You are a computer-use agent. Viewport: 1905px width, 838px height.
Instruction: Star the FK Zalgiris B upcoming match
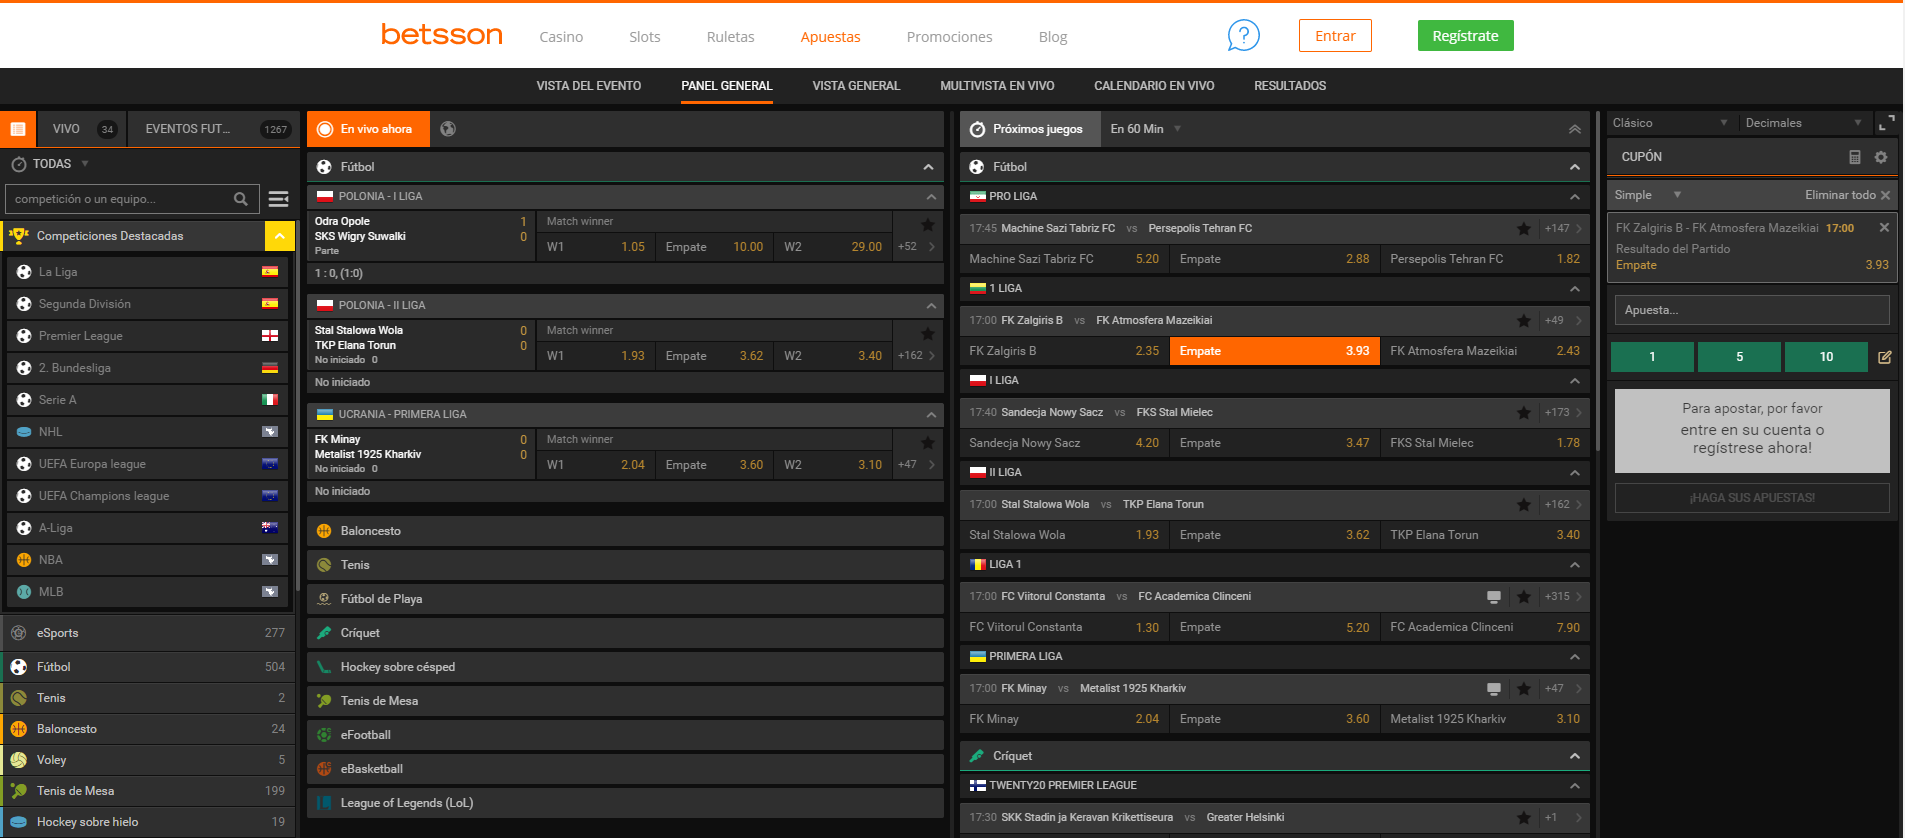point(1523,321)
